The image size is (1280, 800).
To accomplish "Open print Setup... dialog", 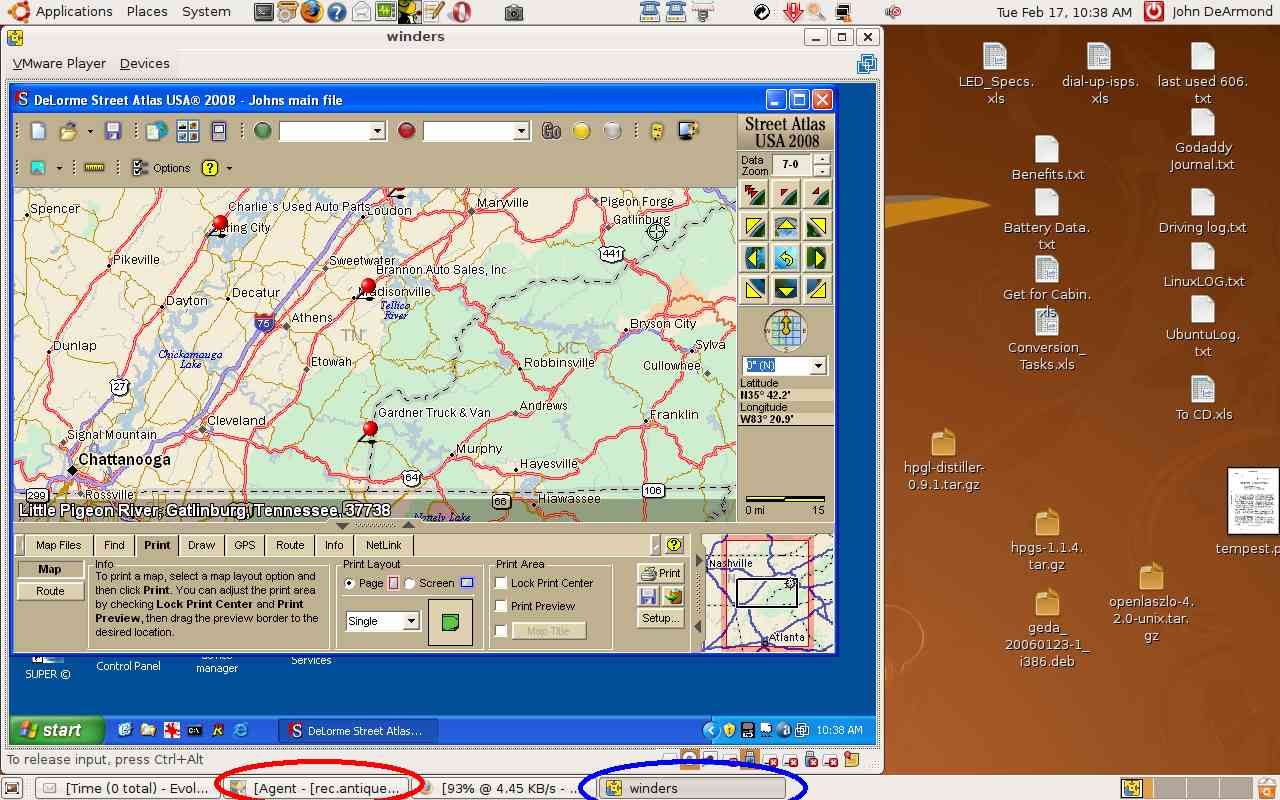I will pos(660,618).
